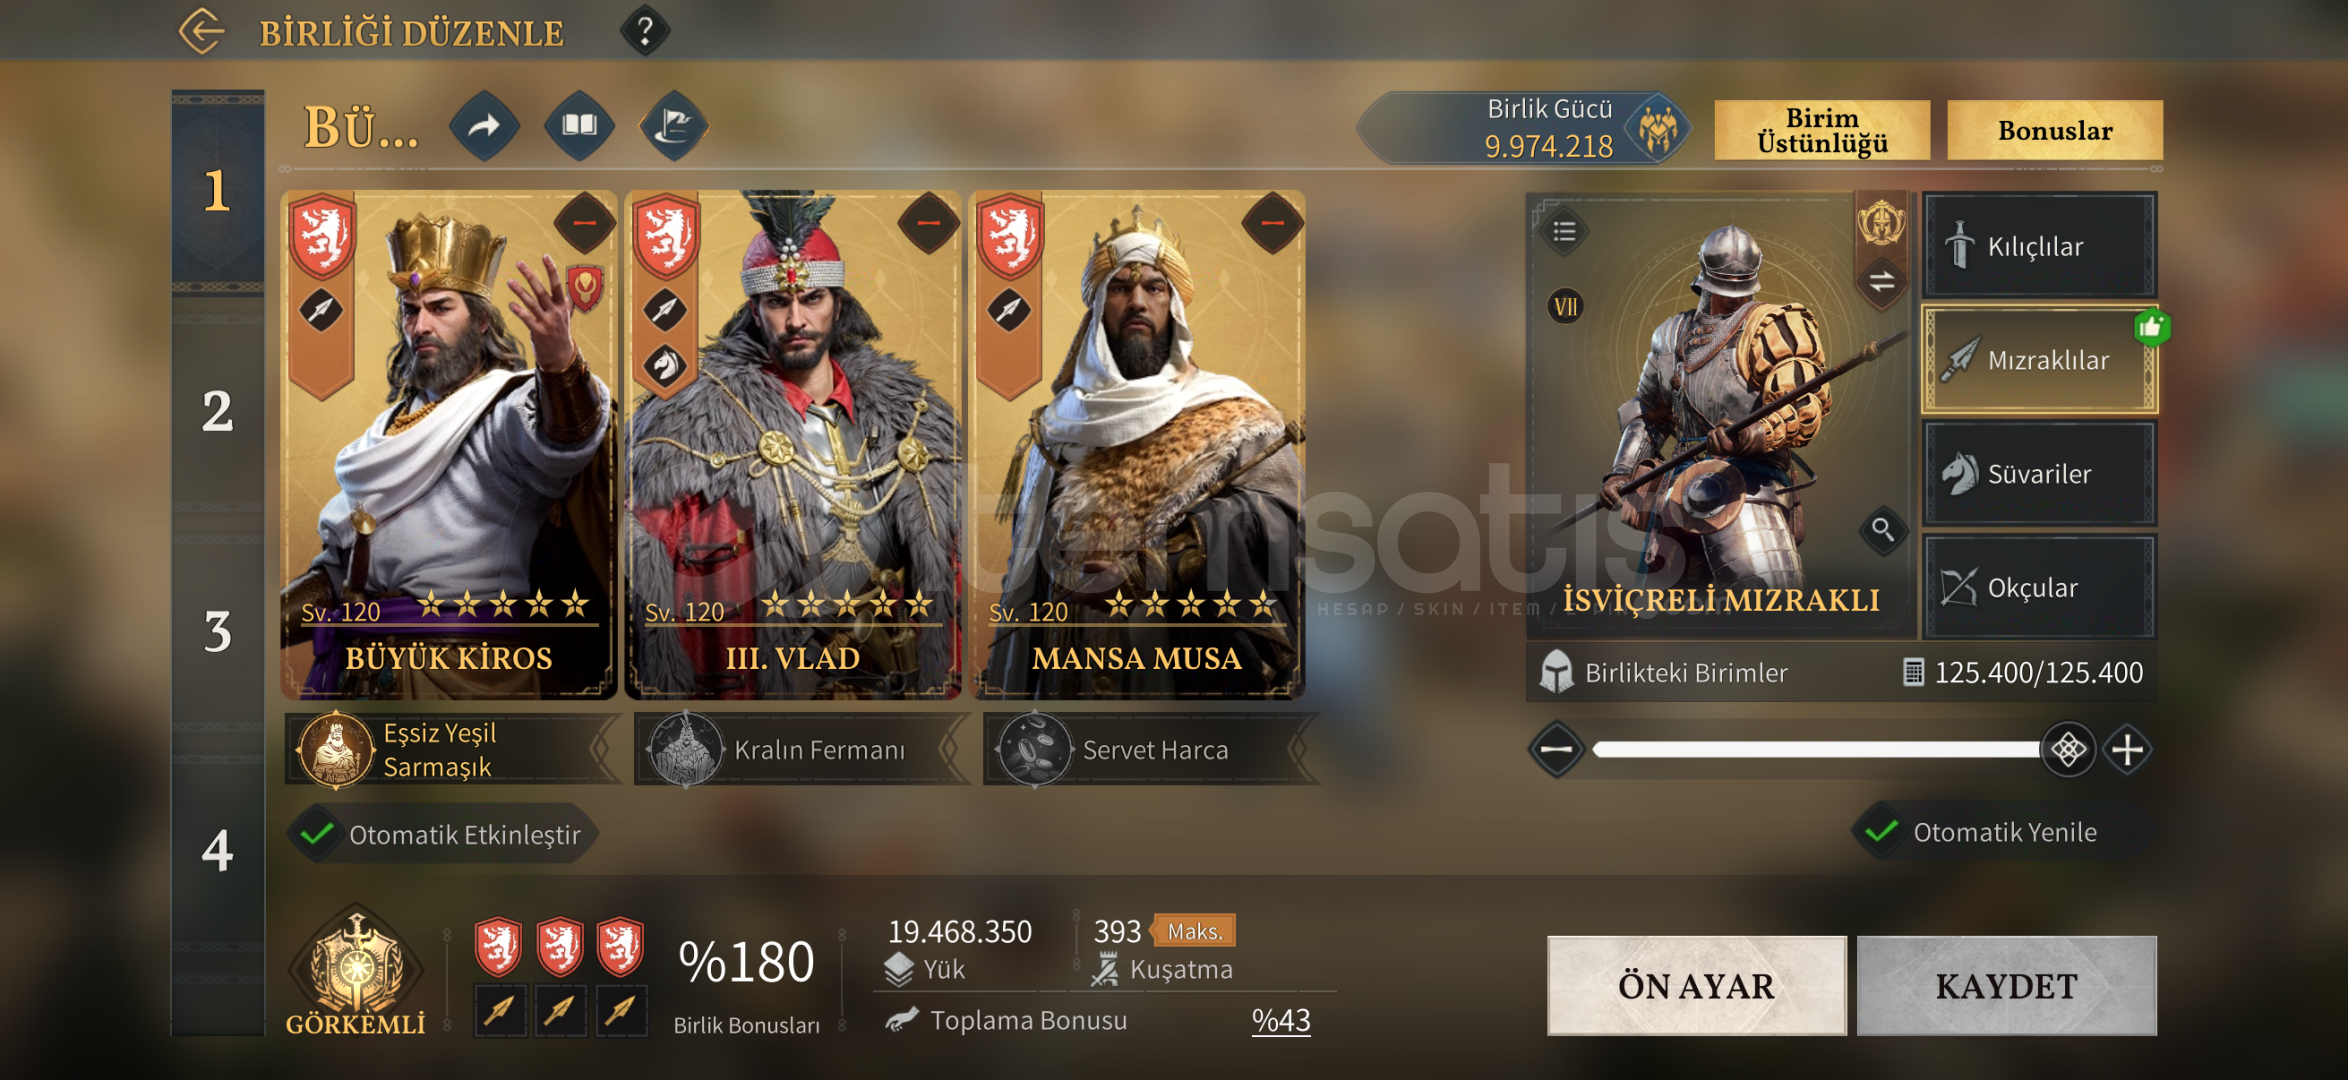Image resolution: width=2348 pixels, height=1080 pixels.
Task: Click the share arrow icon next to the army name
Action: coord(484,126)
